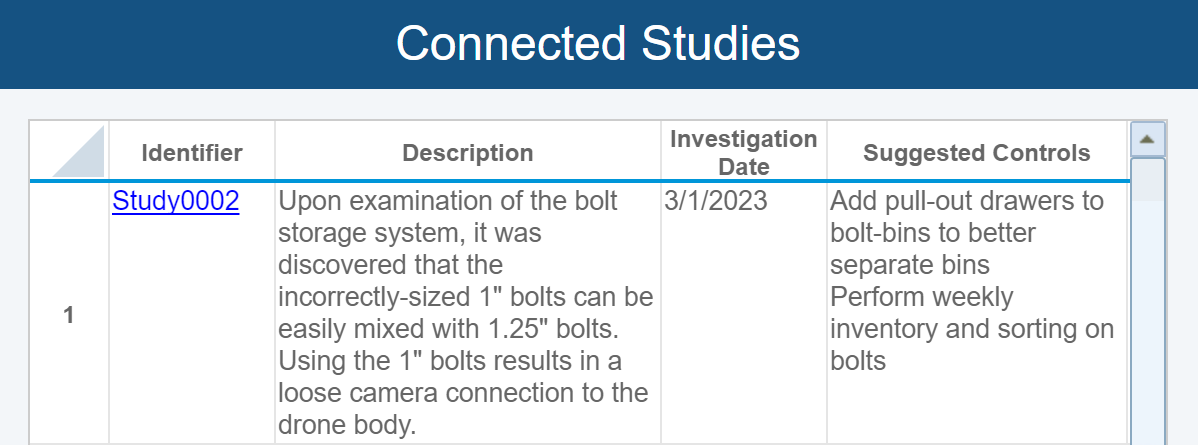Click the Connected Studies title bar
This screenshot has height=445, width=1198.
[x=598, y=44]
